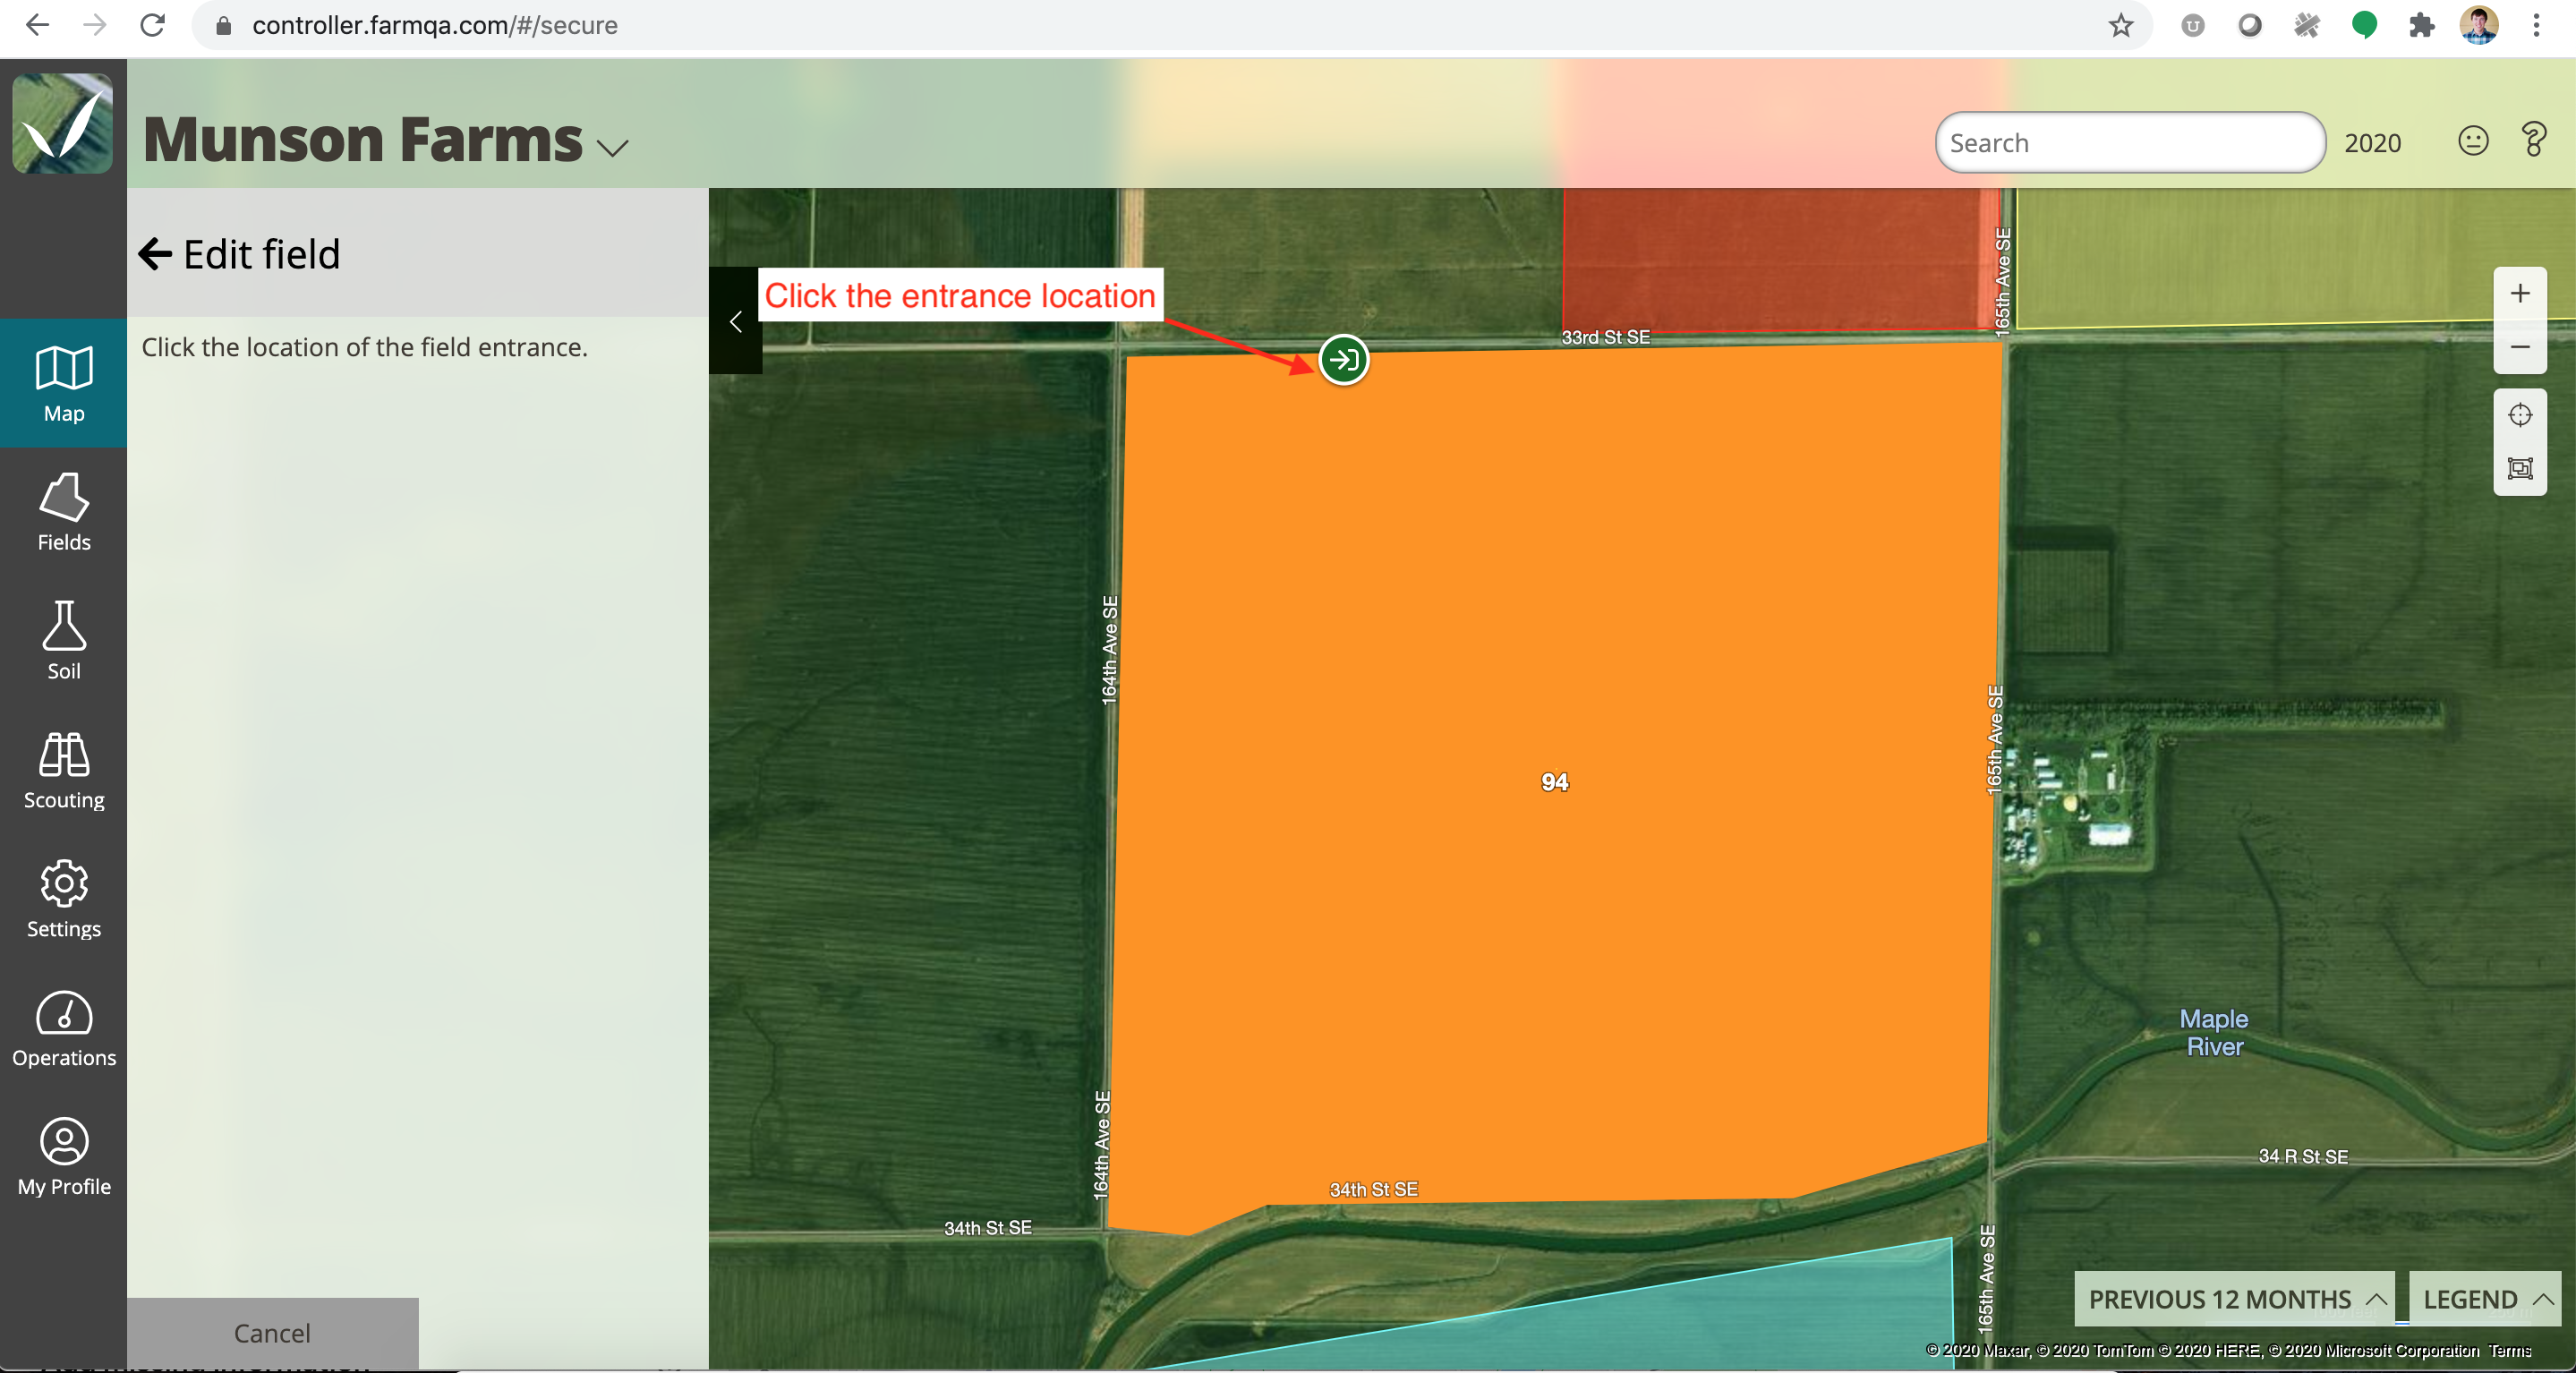Click the orange field labeled 94

click(1554, 782)
